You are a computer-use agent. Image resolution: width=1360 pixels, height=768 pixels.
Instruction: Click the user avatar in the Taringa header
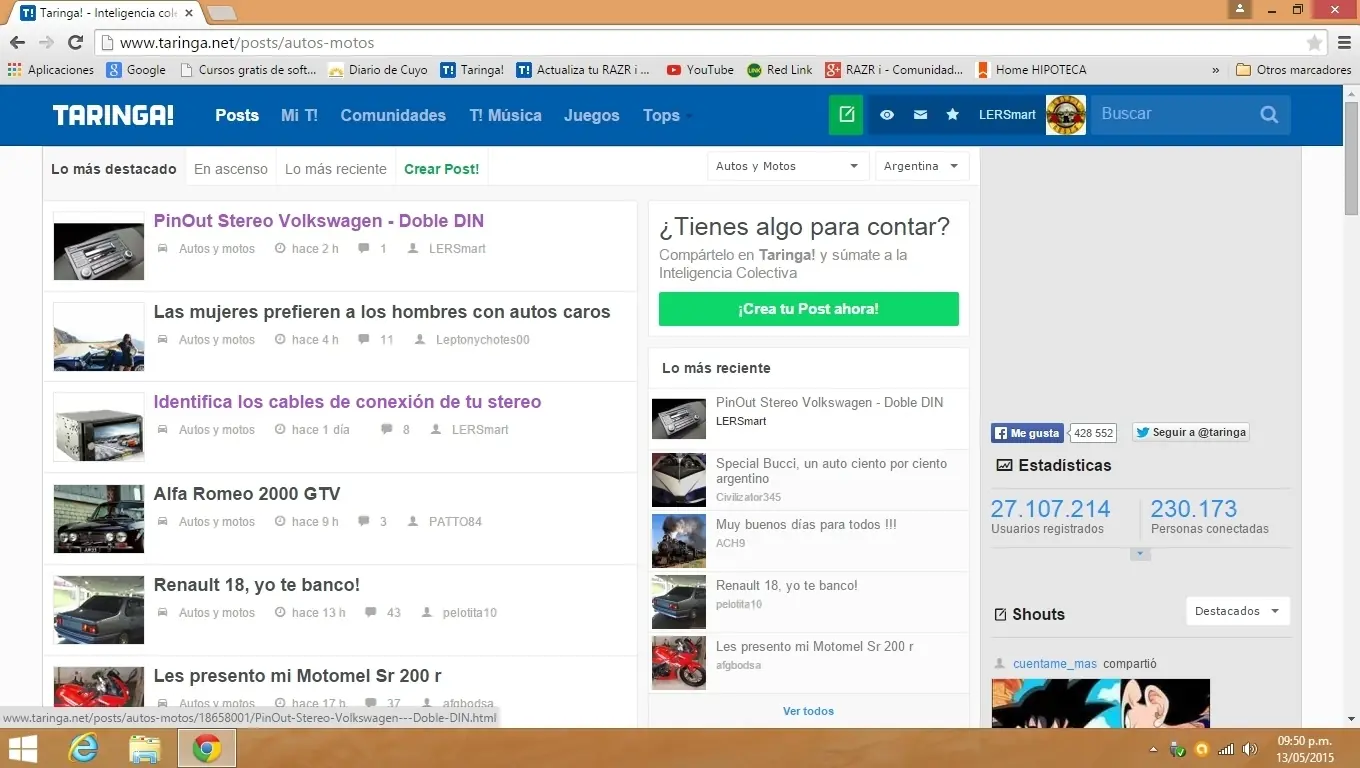[1066, 115]
